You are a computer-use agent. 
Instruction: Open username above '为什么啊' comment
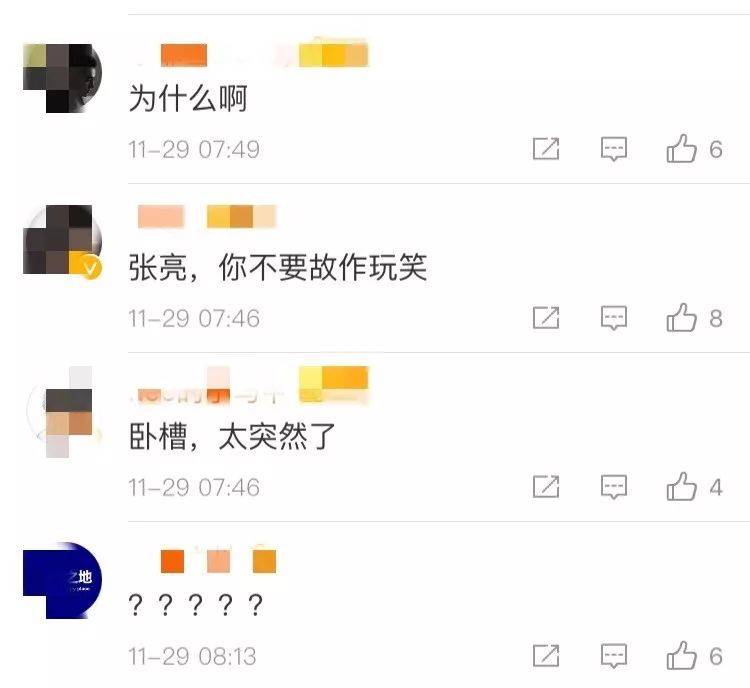point(252,54)
